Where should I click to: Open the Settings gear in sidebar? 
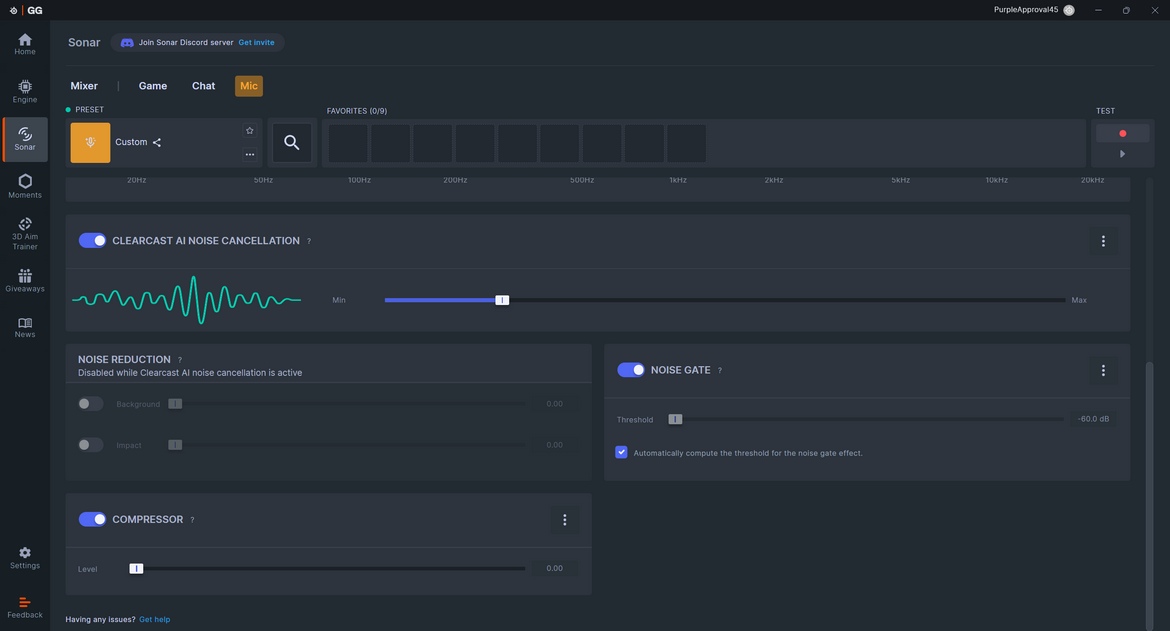click(x=25, y=557)
